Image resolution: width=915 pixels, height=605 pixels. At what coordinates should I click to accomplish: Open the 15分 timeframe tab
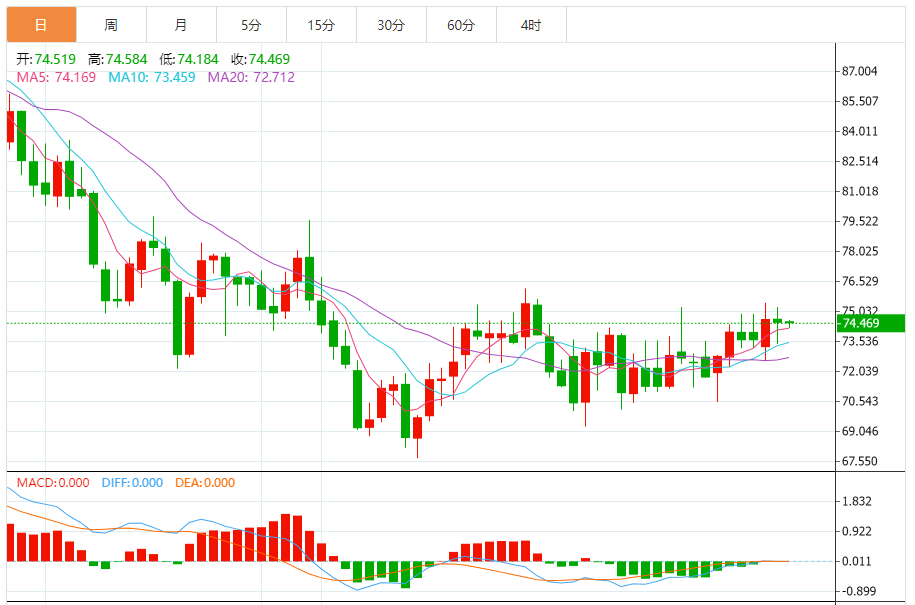coord(322,25)
